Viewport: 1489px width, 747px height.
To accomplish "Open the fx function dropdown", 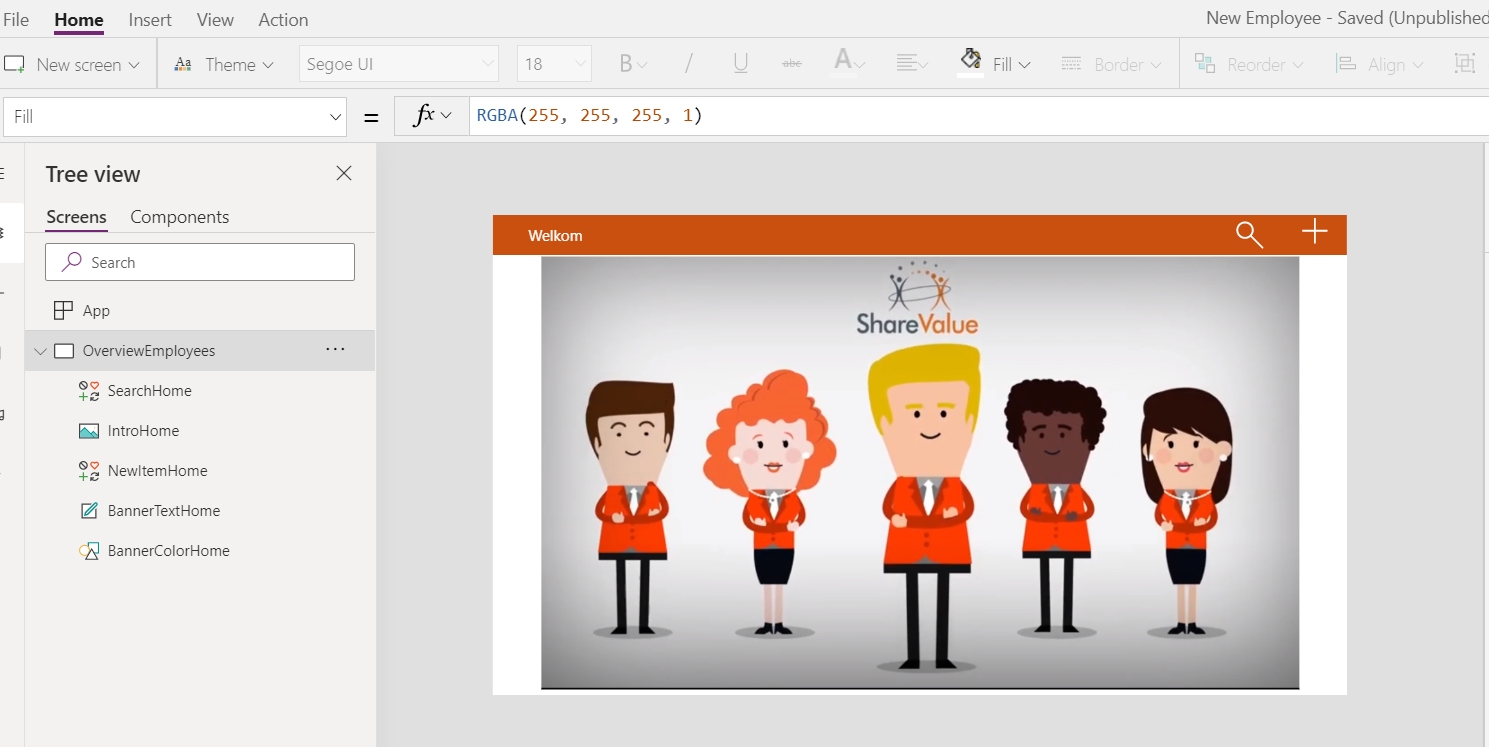I will tap(432, 116).
